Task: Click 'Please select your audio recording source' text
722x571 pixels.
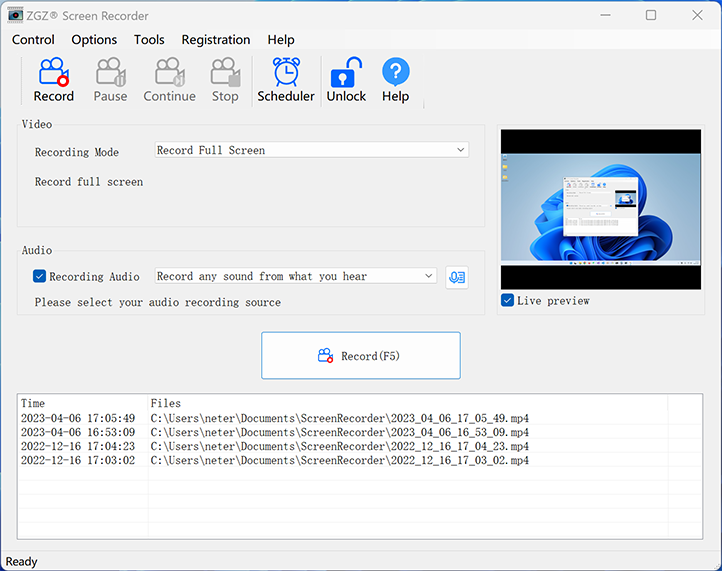Action: pos(157,303)
